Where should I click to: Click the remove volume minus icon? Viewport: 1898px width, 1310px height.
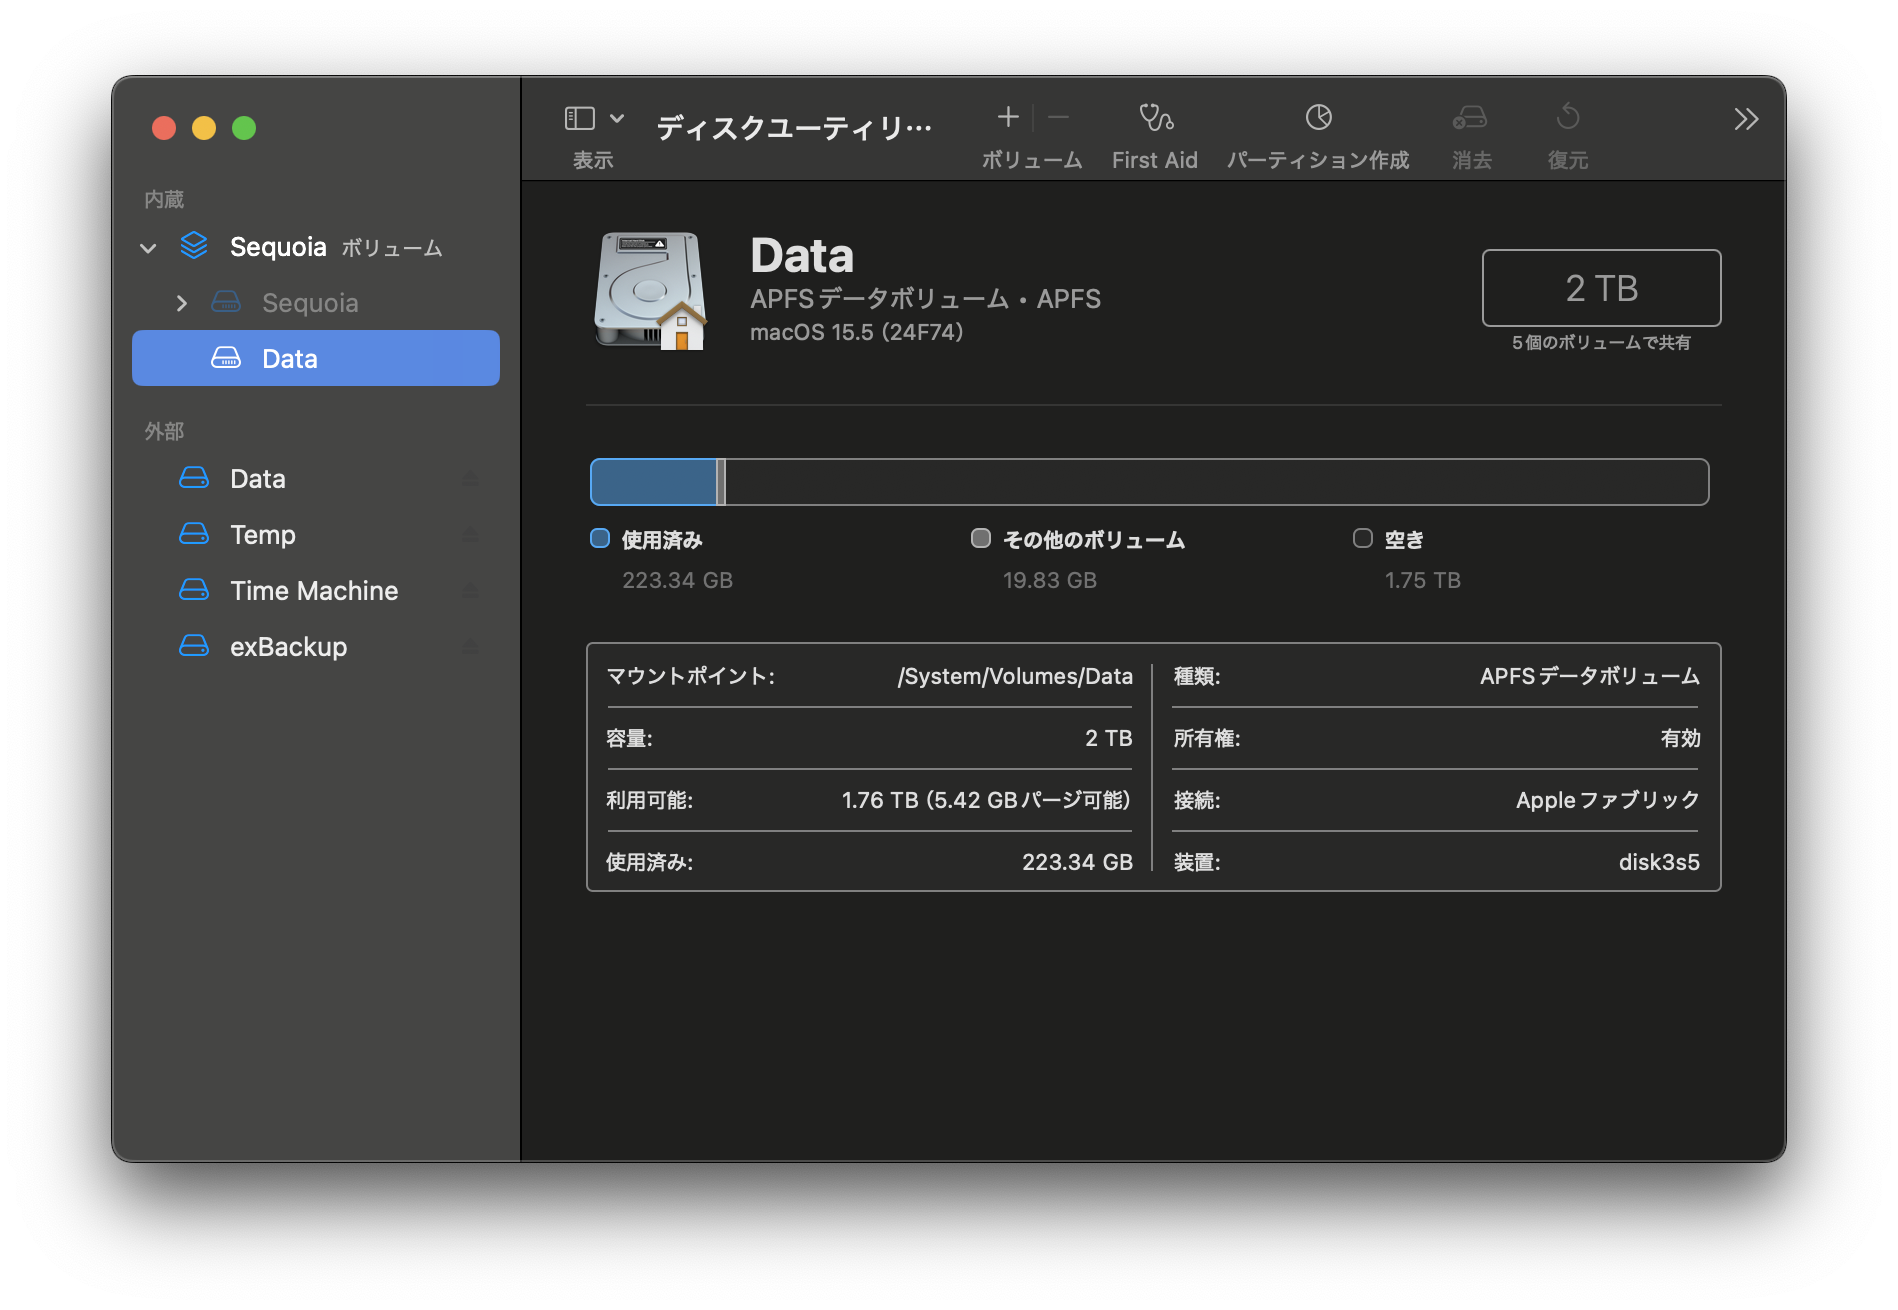pyautogui.click(x=1058, y=118)
